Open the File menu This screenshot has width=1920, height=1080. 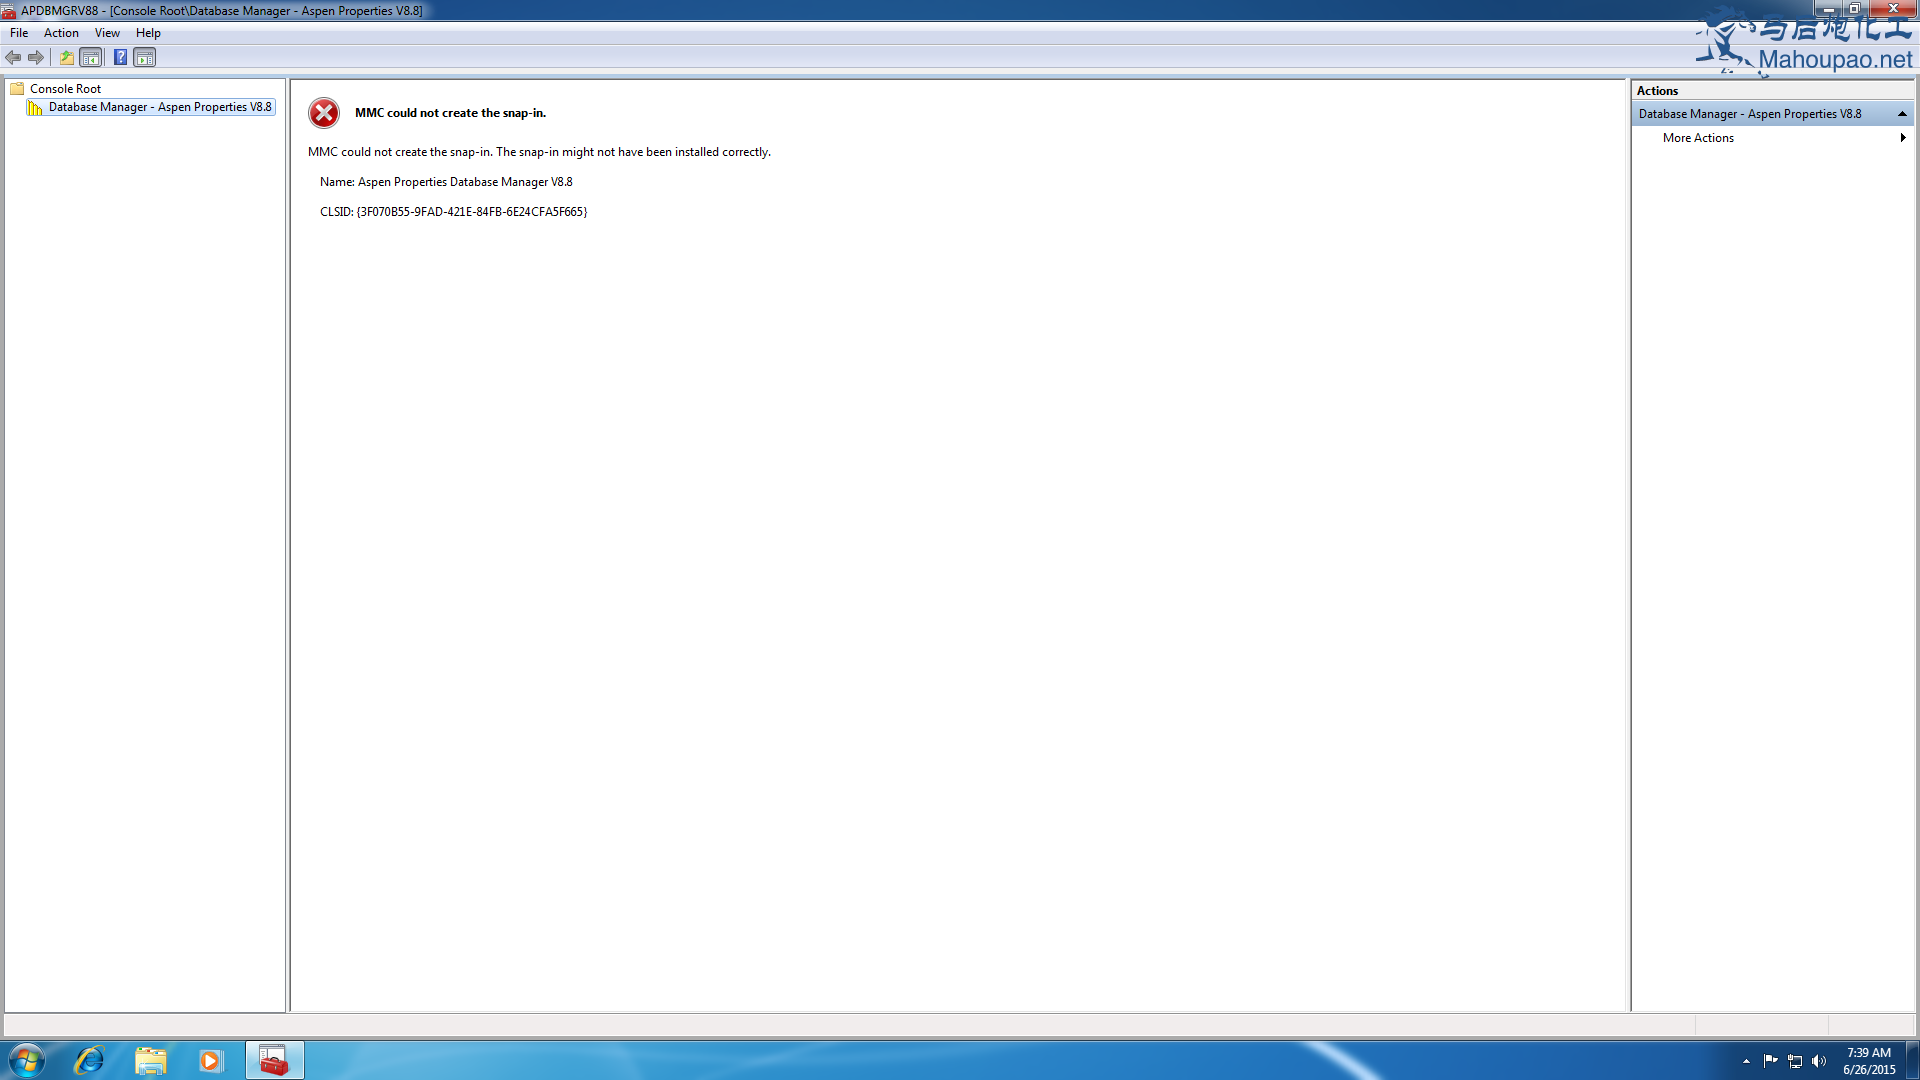[18, 33]
